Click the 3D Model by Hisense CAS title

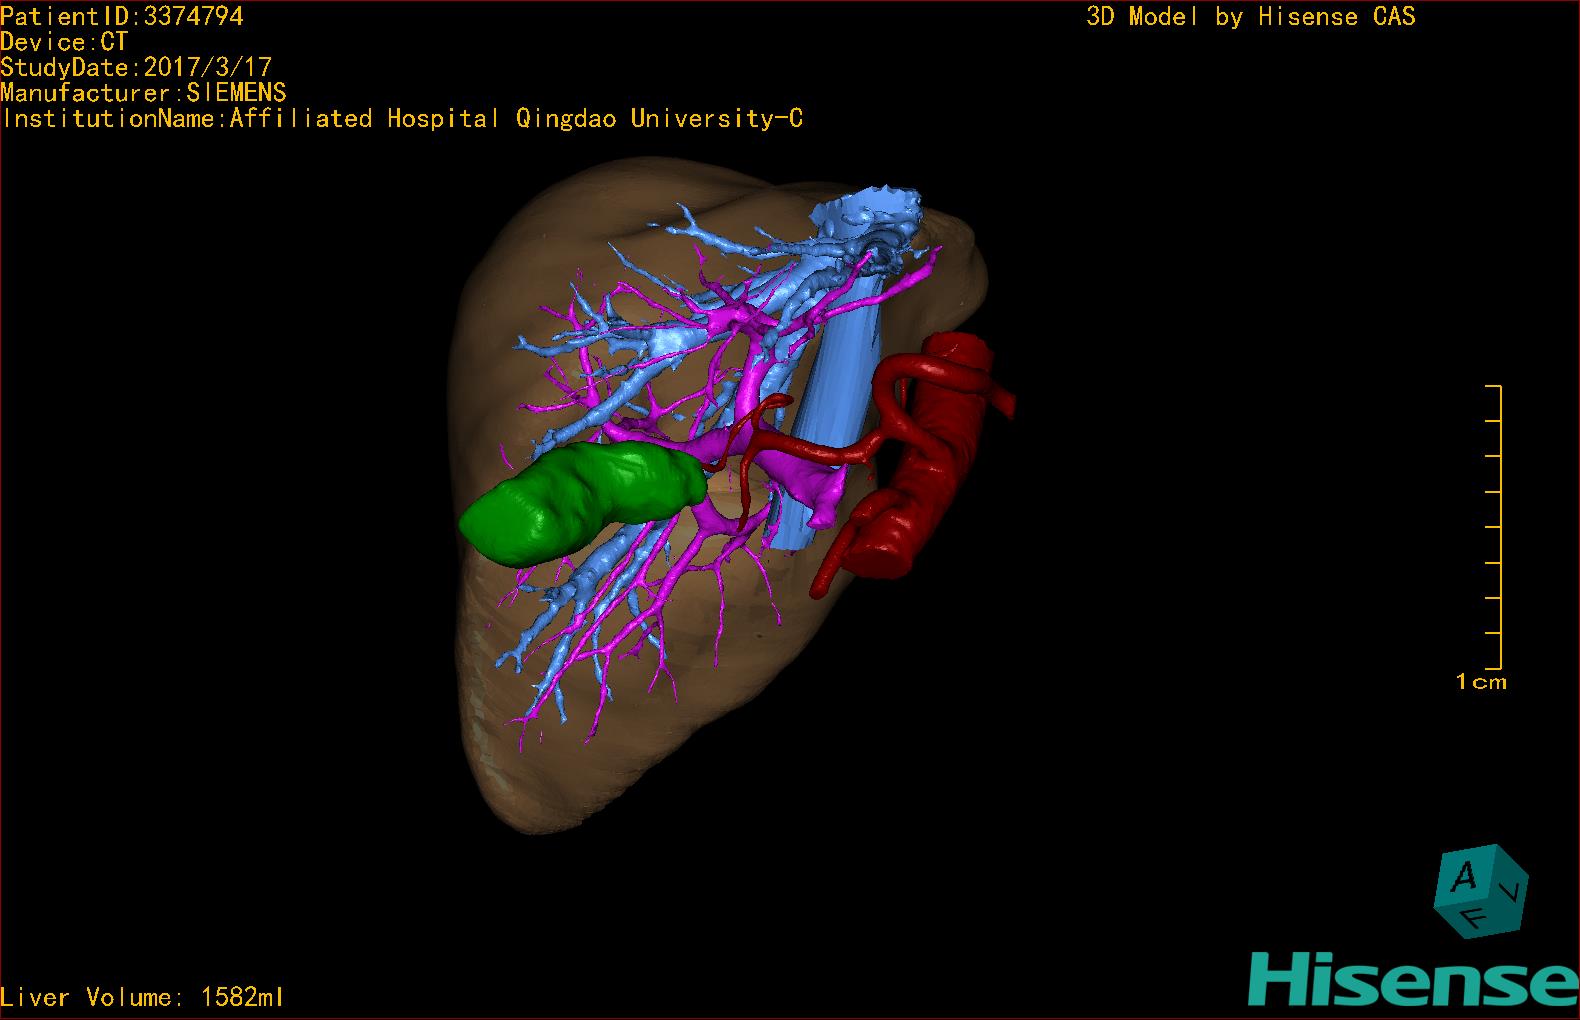[x=1251, y=17]
